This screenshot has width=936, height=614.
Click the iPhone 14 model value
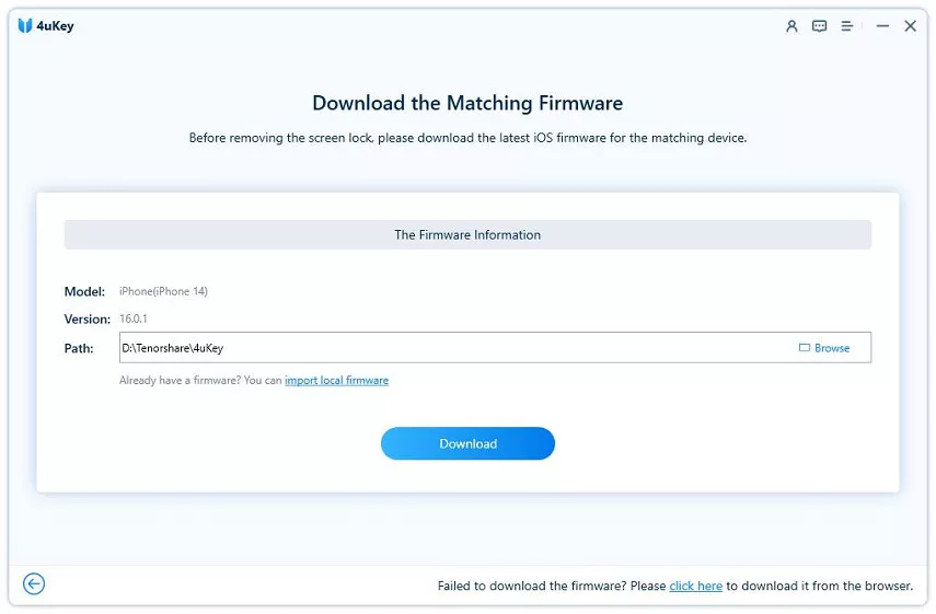[x=164, y=291]
